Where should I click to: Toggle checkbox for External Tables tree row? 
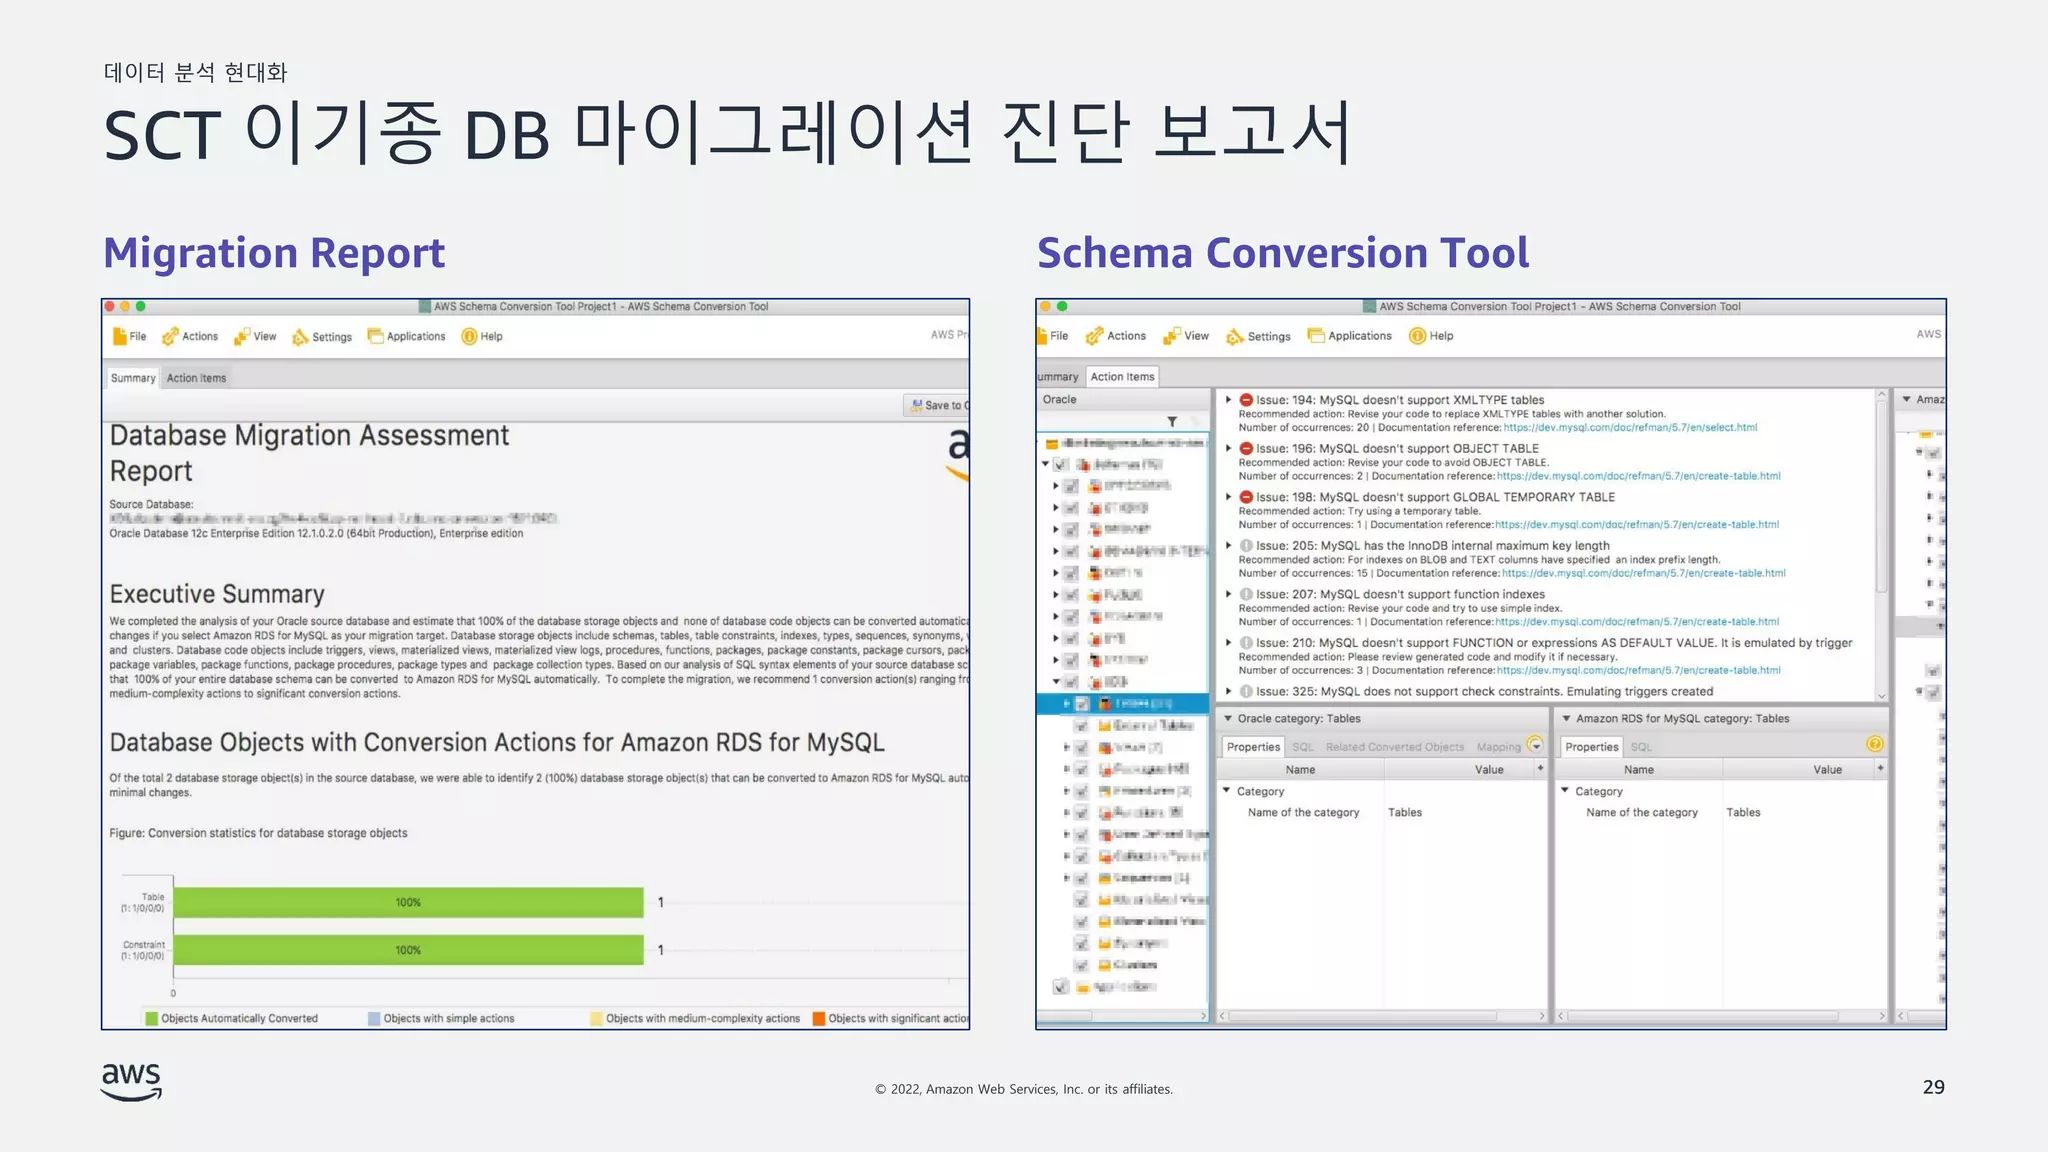pos(1081,725)
